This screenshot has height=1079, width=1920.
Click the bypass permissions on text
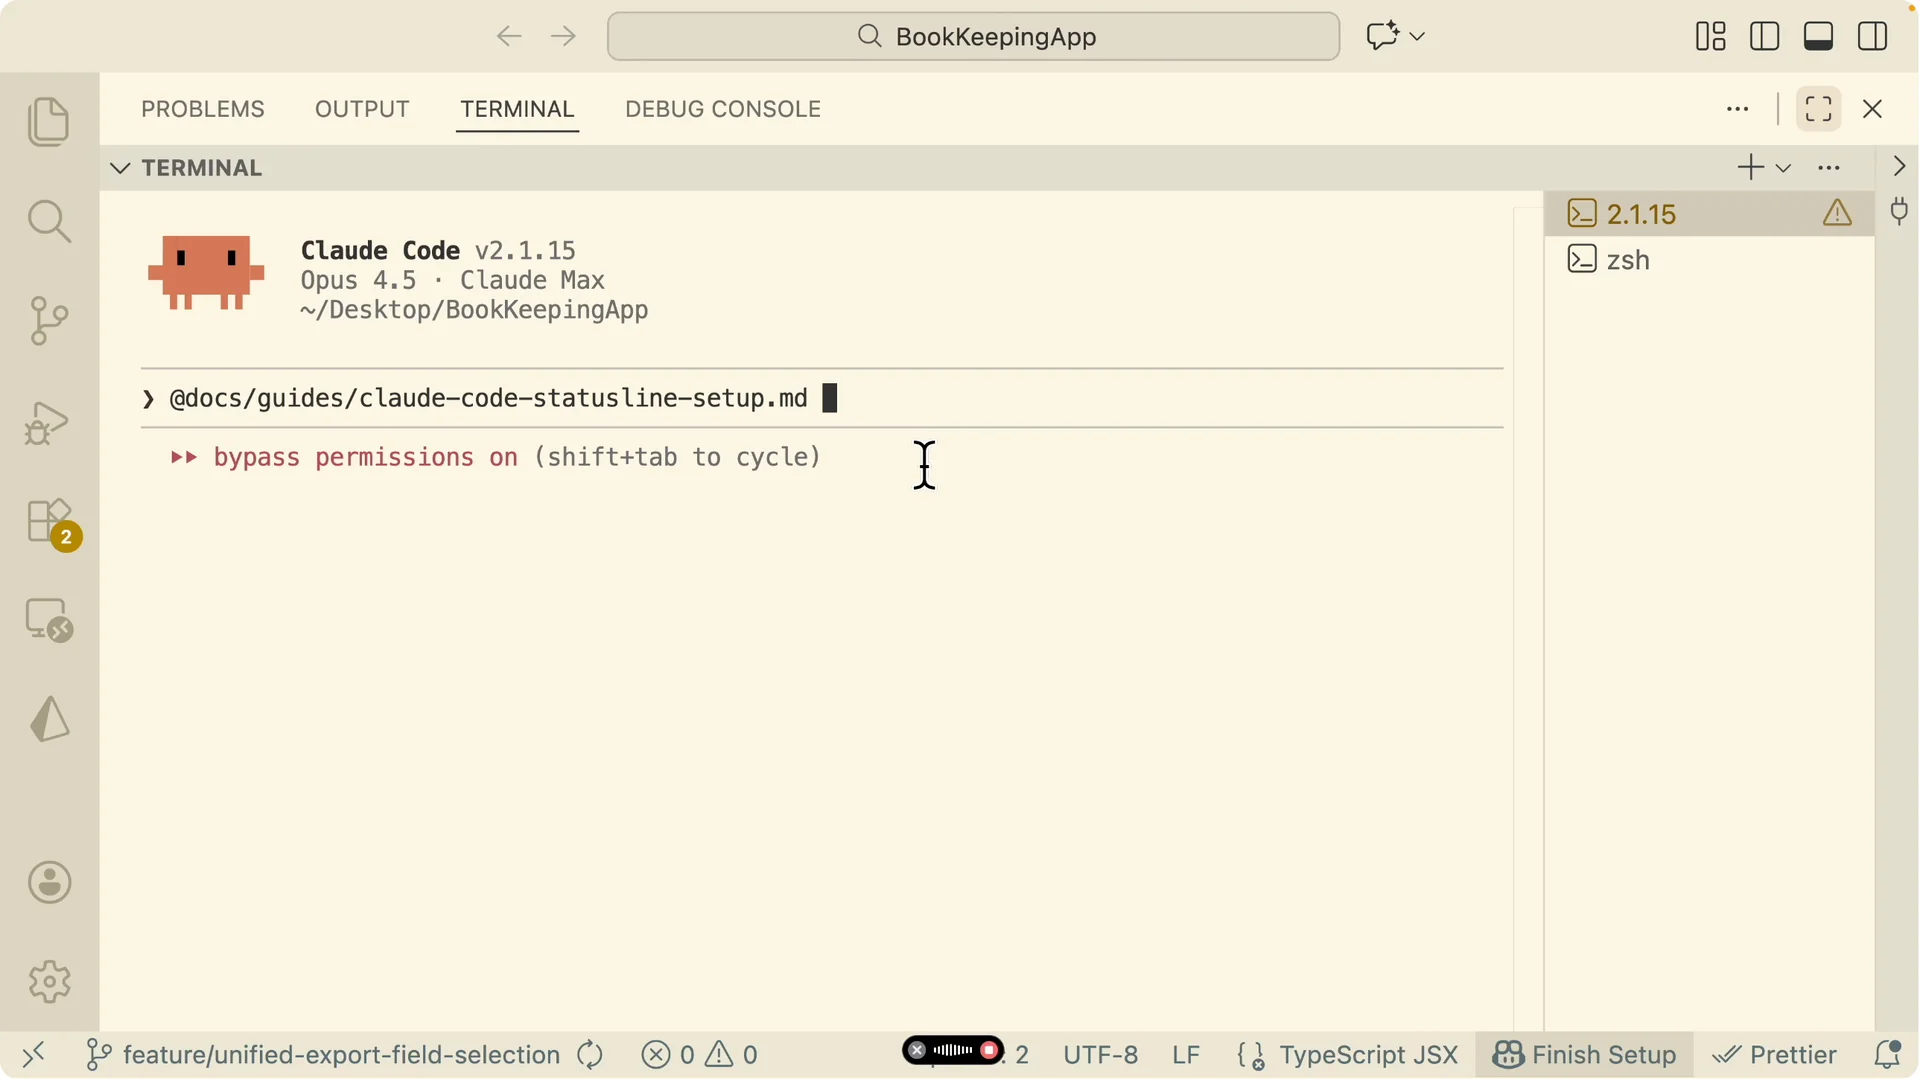pyautogui.click(x=365, y=458)
